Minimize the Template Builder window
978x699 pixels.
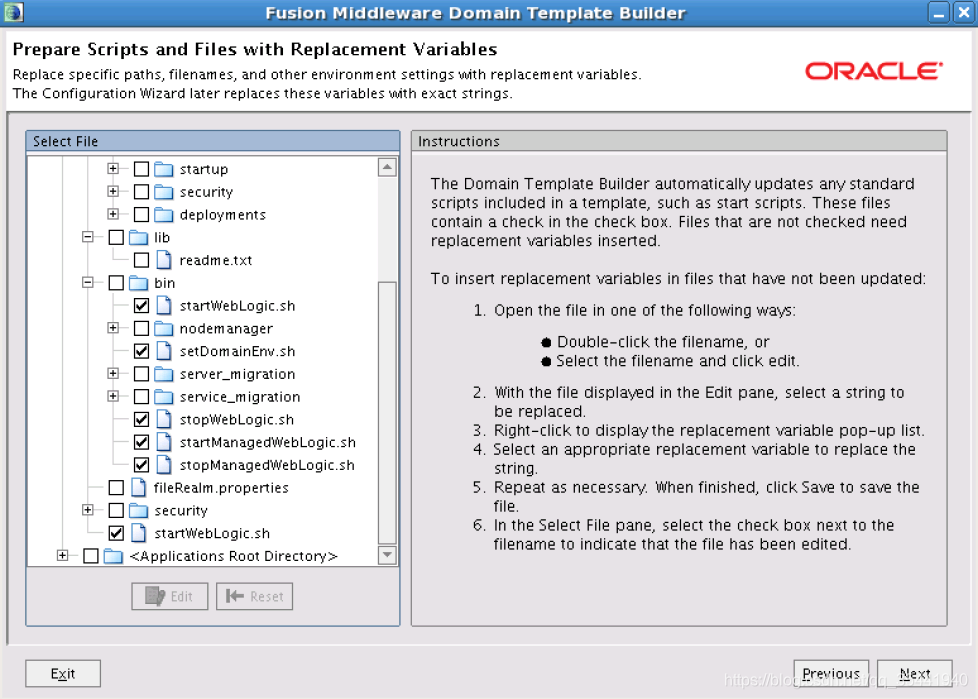tap(939, 12)
